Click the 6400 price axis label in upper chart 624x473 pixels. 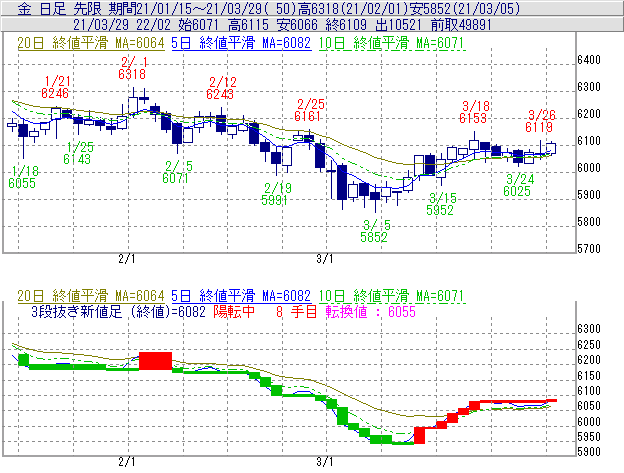(589, 60)
